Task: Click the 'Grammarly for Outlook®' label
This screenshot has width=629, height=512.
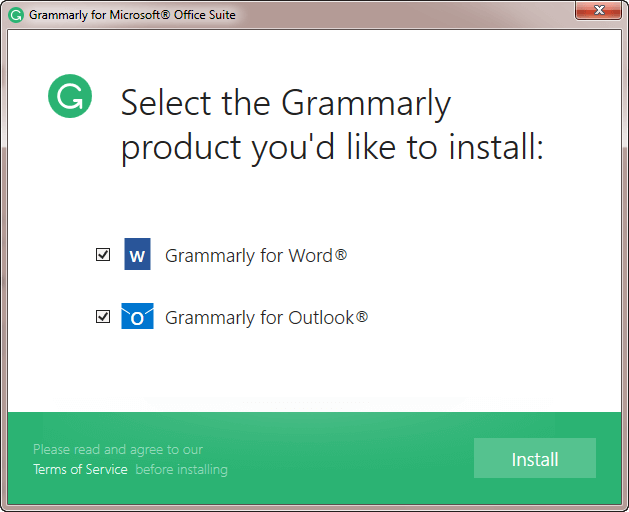Action: tap(266, 318)
